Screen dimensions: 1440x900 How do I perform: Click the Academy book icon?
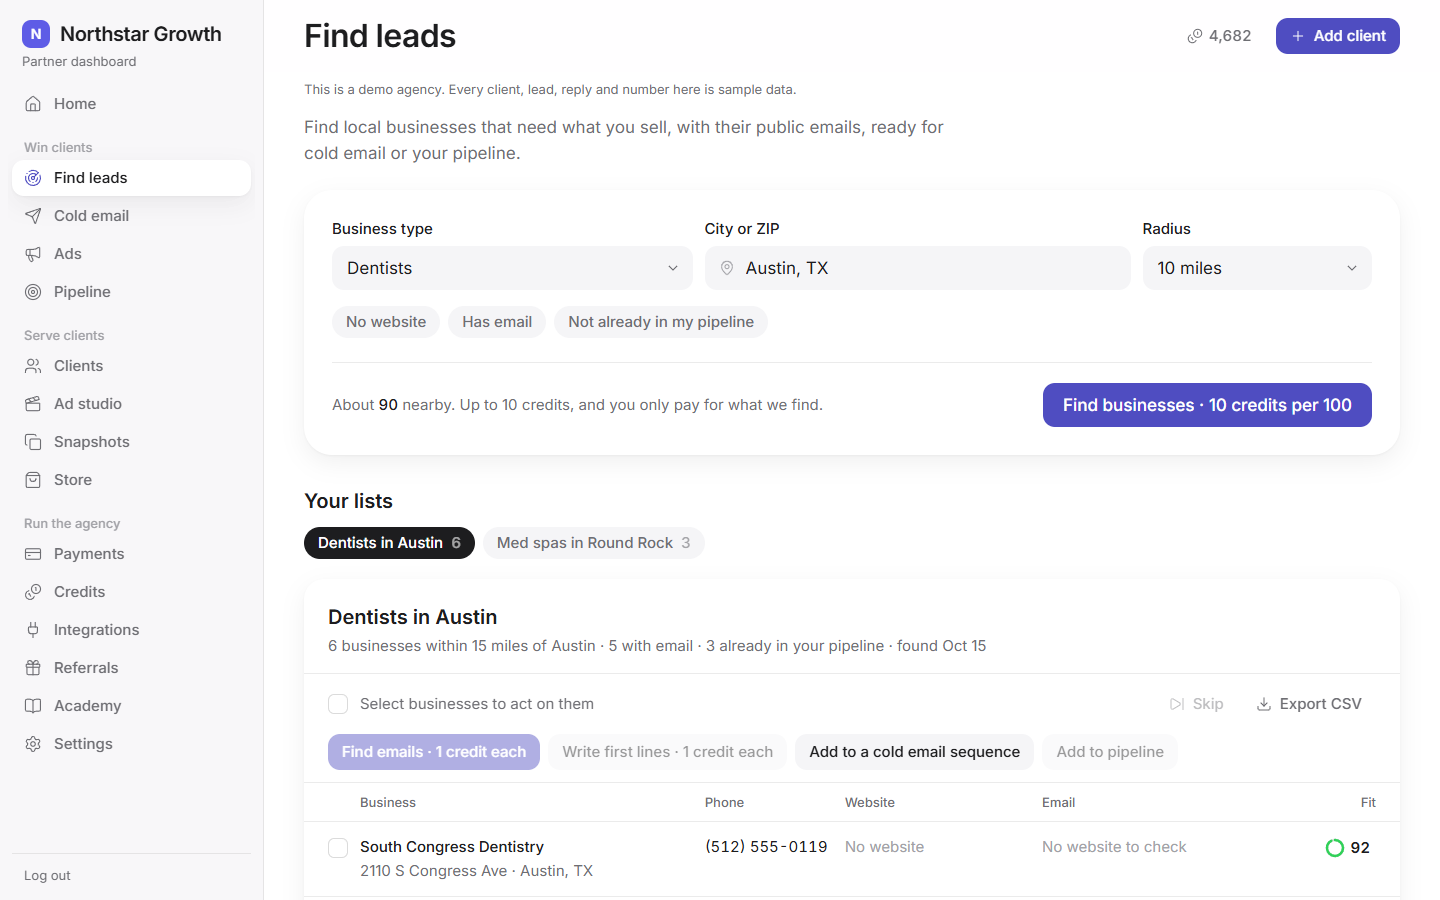(x=33, y=706)
